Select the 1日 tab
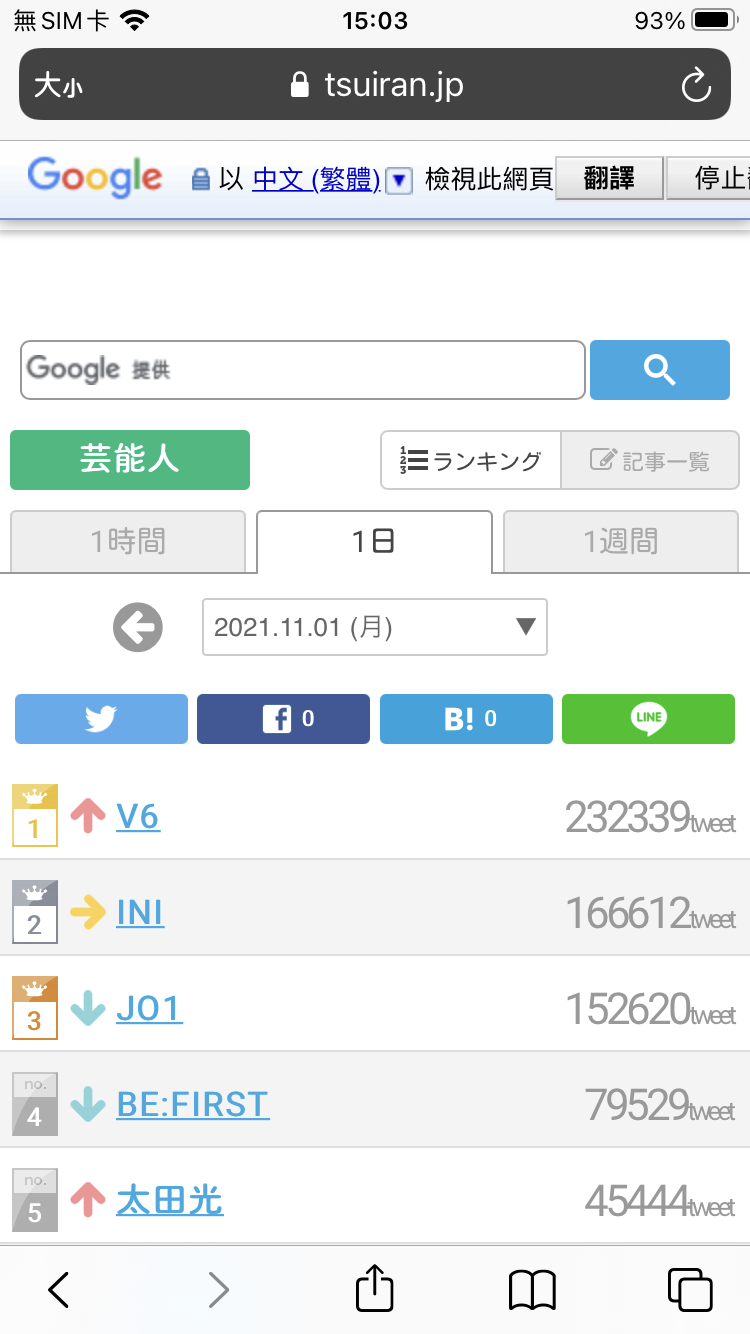The height and width of the screenshot is (1334, 750). pyautogui.click(x=374, y=541)
